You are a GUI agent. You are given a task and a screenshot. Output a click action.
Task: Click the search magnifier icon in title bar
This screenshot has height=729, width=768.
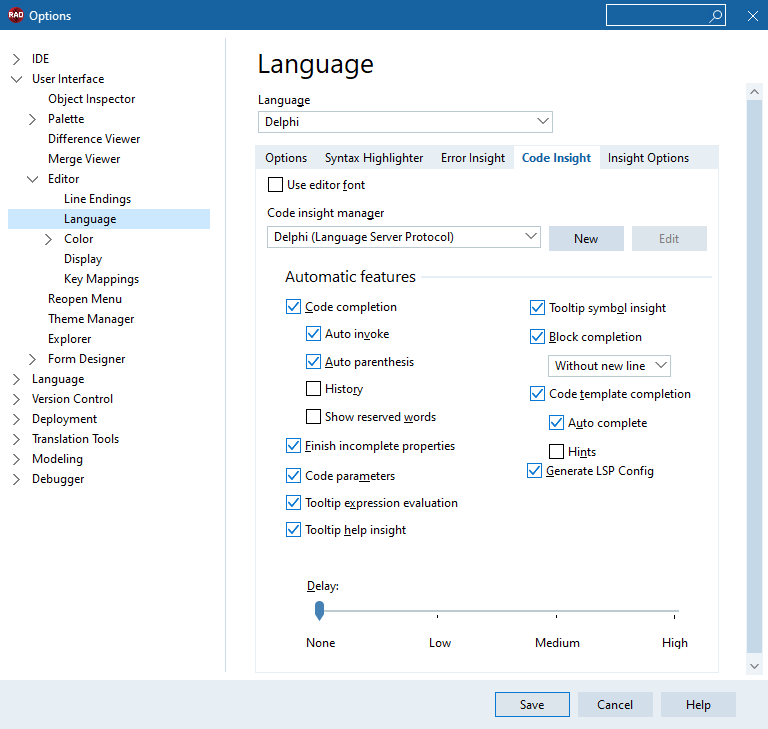pos(716,16)
